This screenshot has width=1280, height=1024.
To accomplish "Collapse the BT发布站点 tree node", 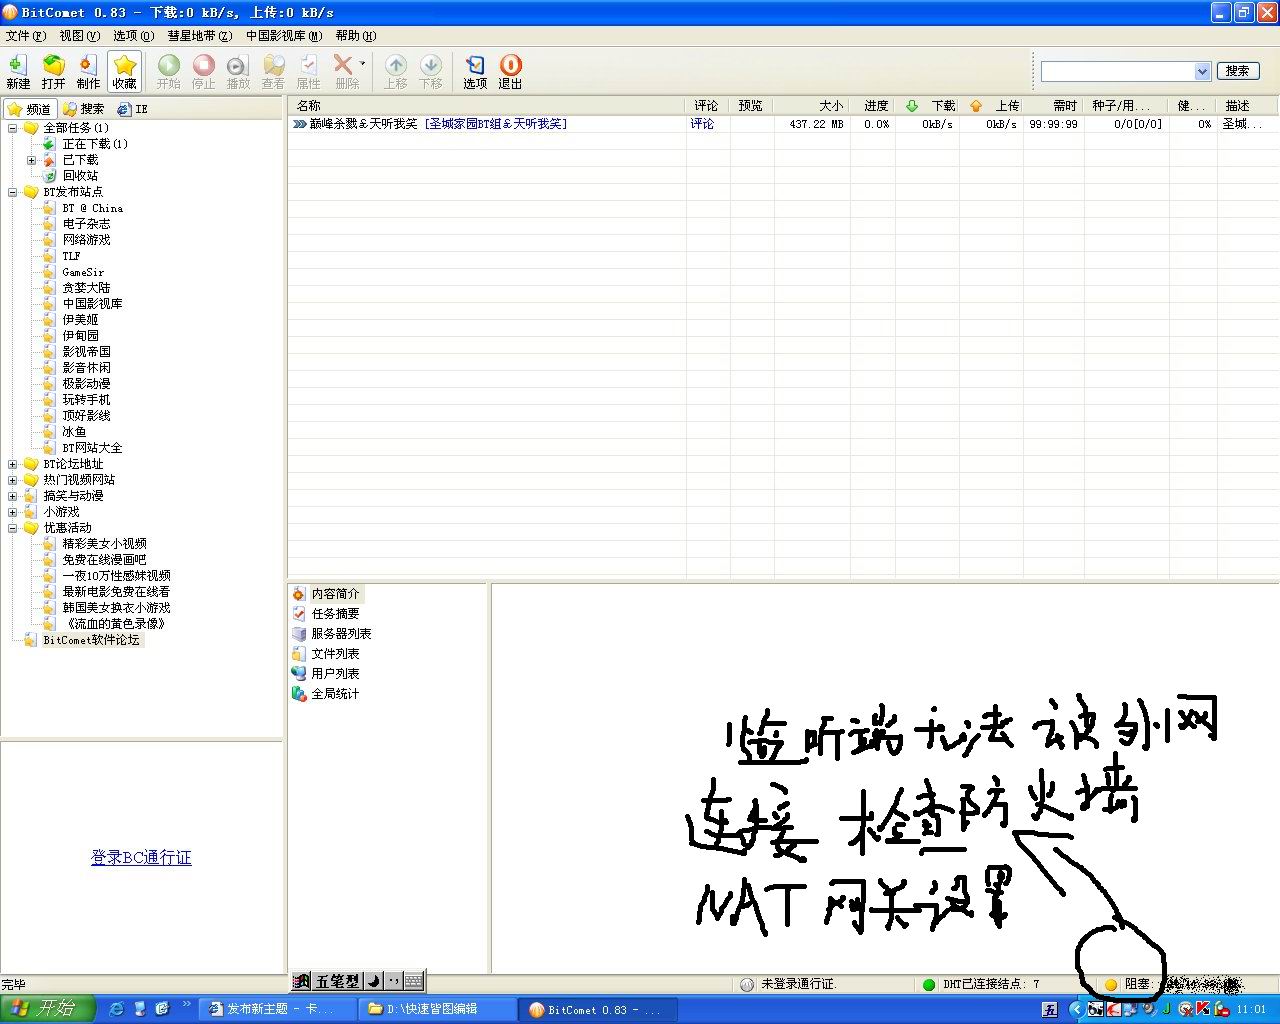I will coord(13,192).
